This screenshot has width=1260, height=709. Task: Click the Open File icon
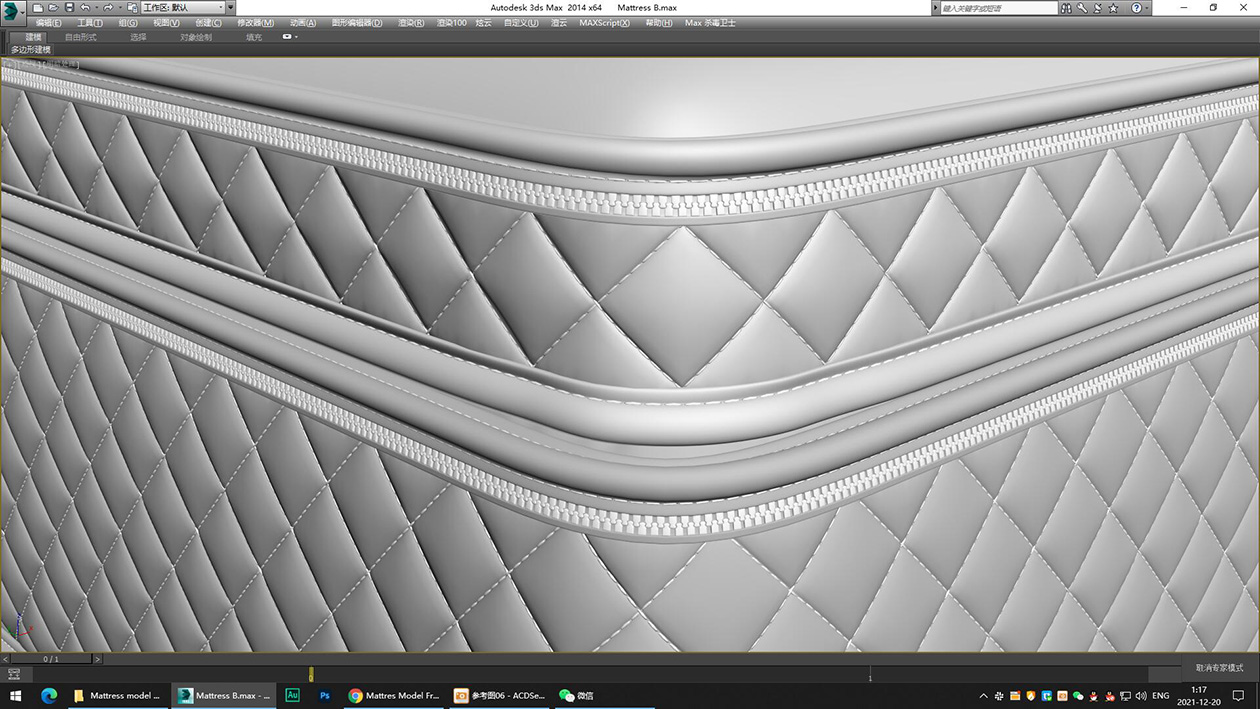pyautogui.click(x=53, y=8)
